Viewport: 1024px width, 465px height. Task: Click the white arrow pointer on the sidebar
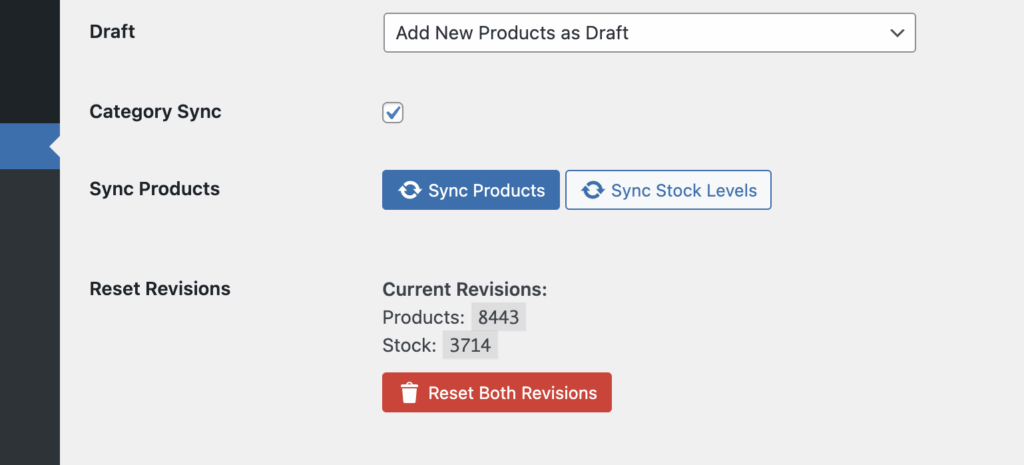coord(55,146)
